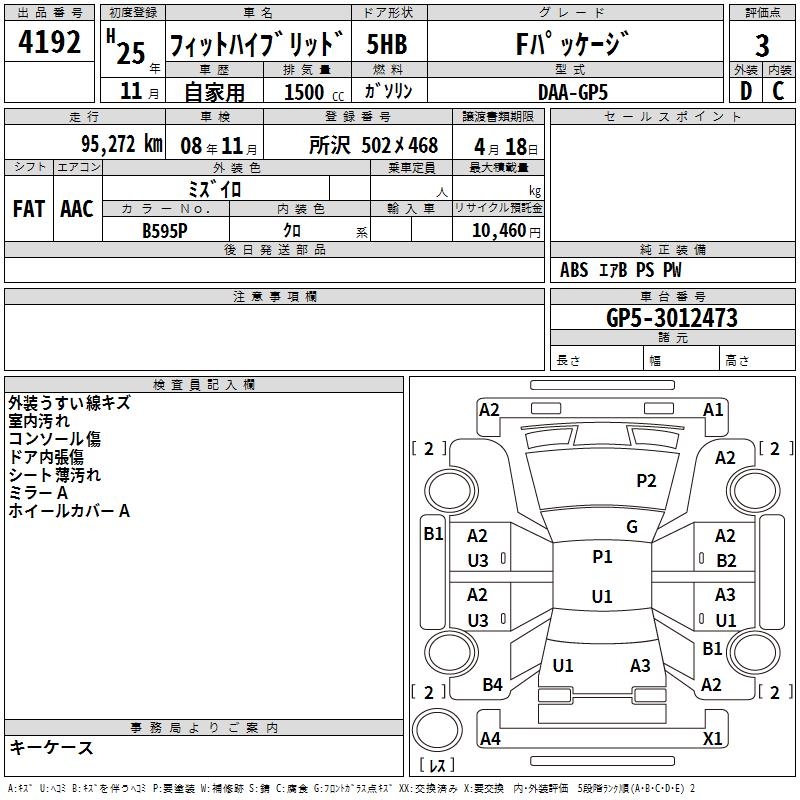Viewport: 800px width, 800px height.
Task: Select the overall score 3 box
Action: [762, 46]
